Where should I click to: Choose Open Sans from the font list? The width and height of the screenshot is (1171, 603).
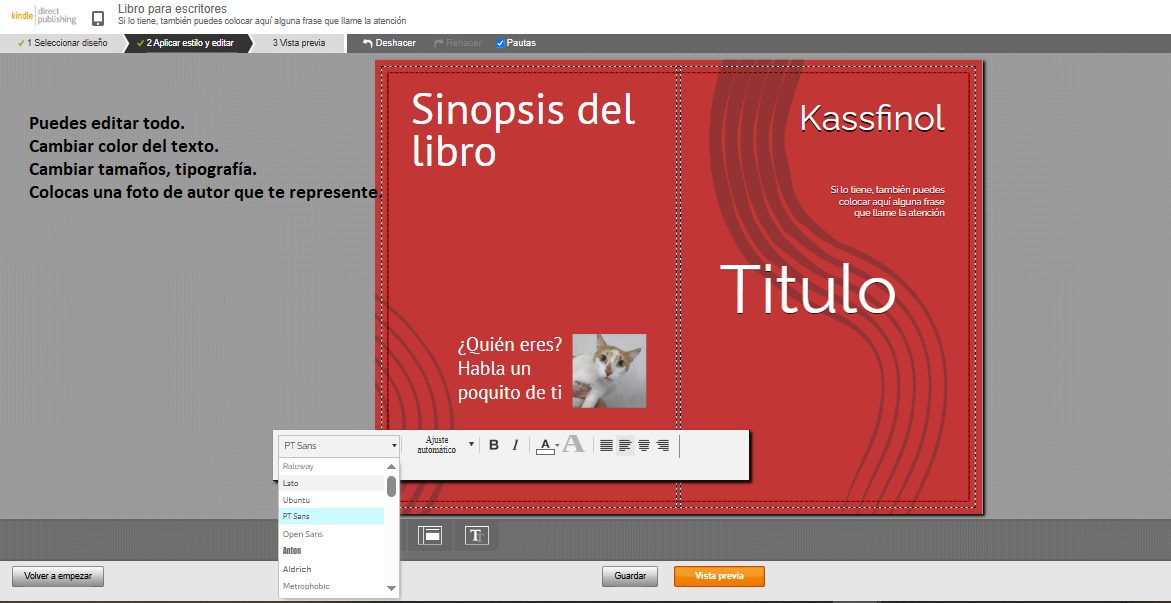332,534
